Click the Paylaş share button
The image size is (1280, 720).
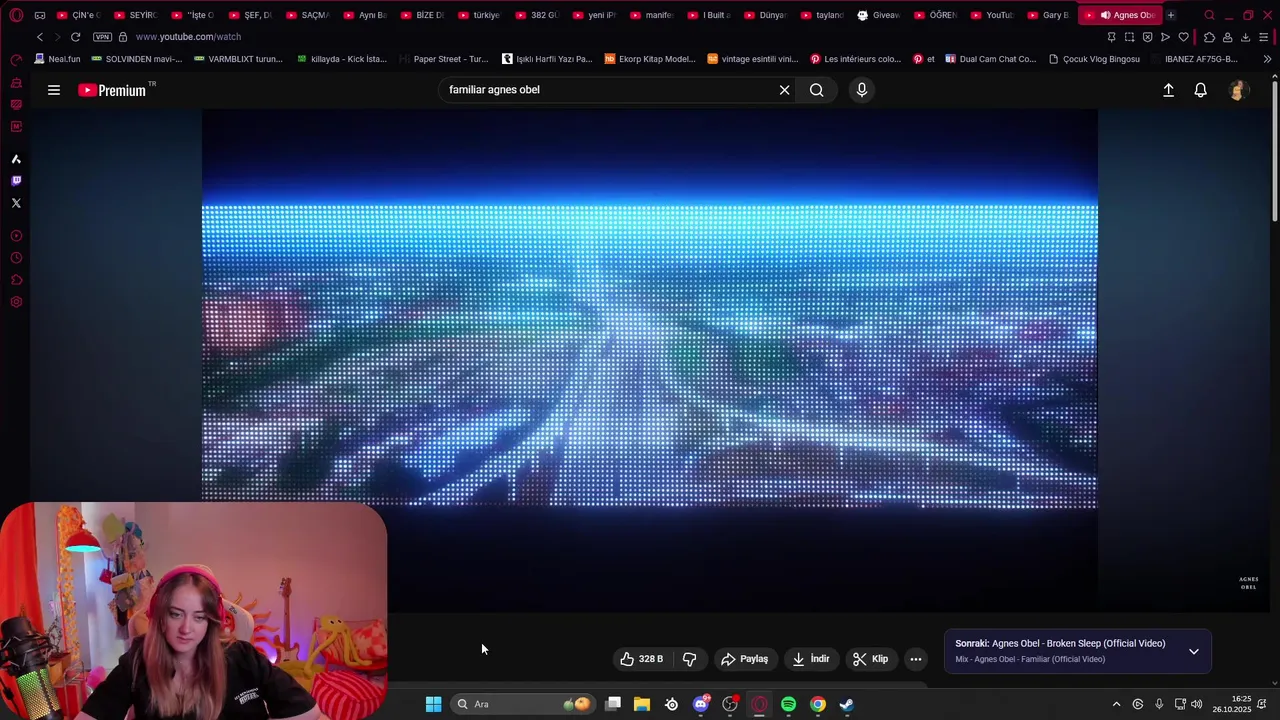coord(745,659)
